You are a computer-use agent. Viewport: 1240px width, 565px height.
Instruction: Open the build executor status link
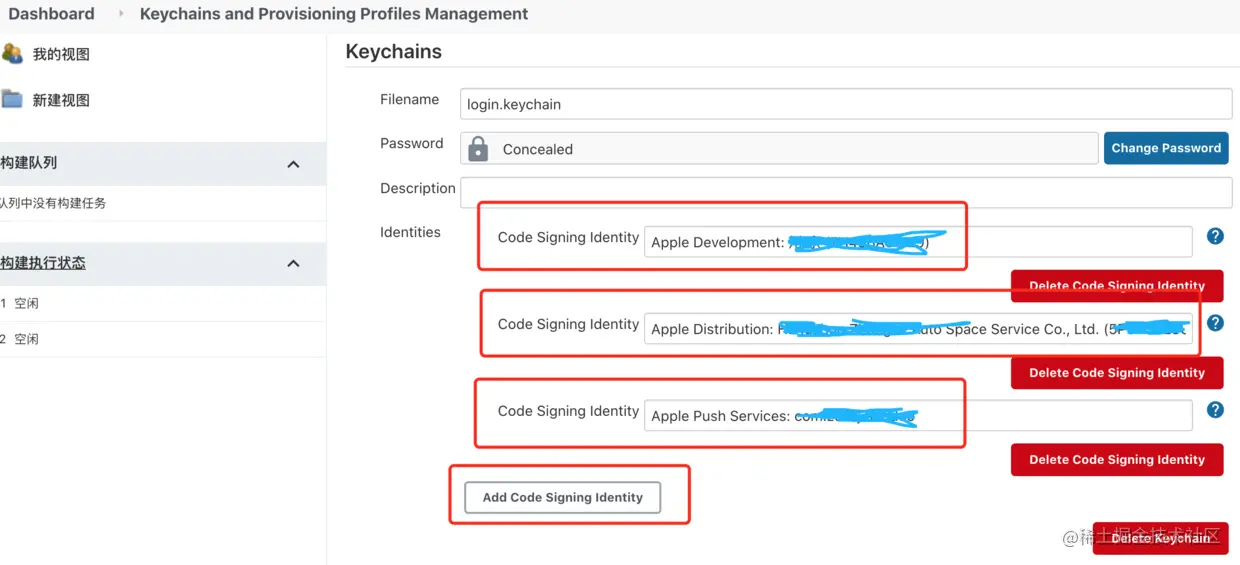pyautogui.click(x=43, y=263)
